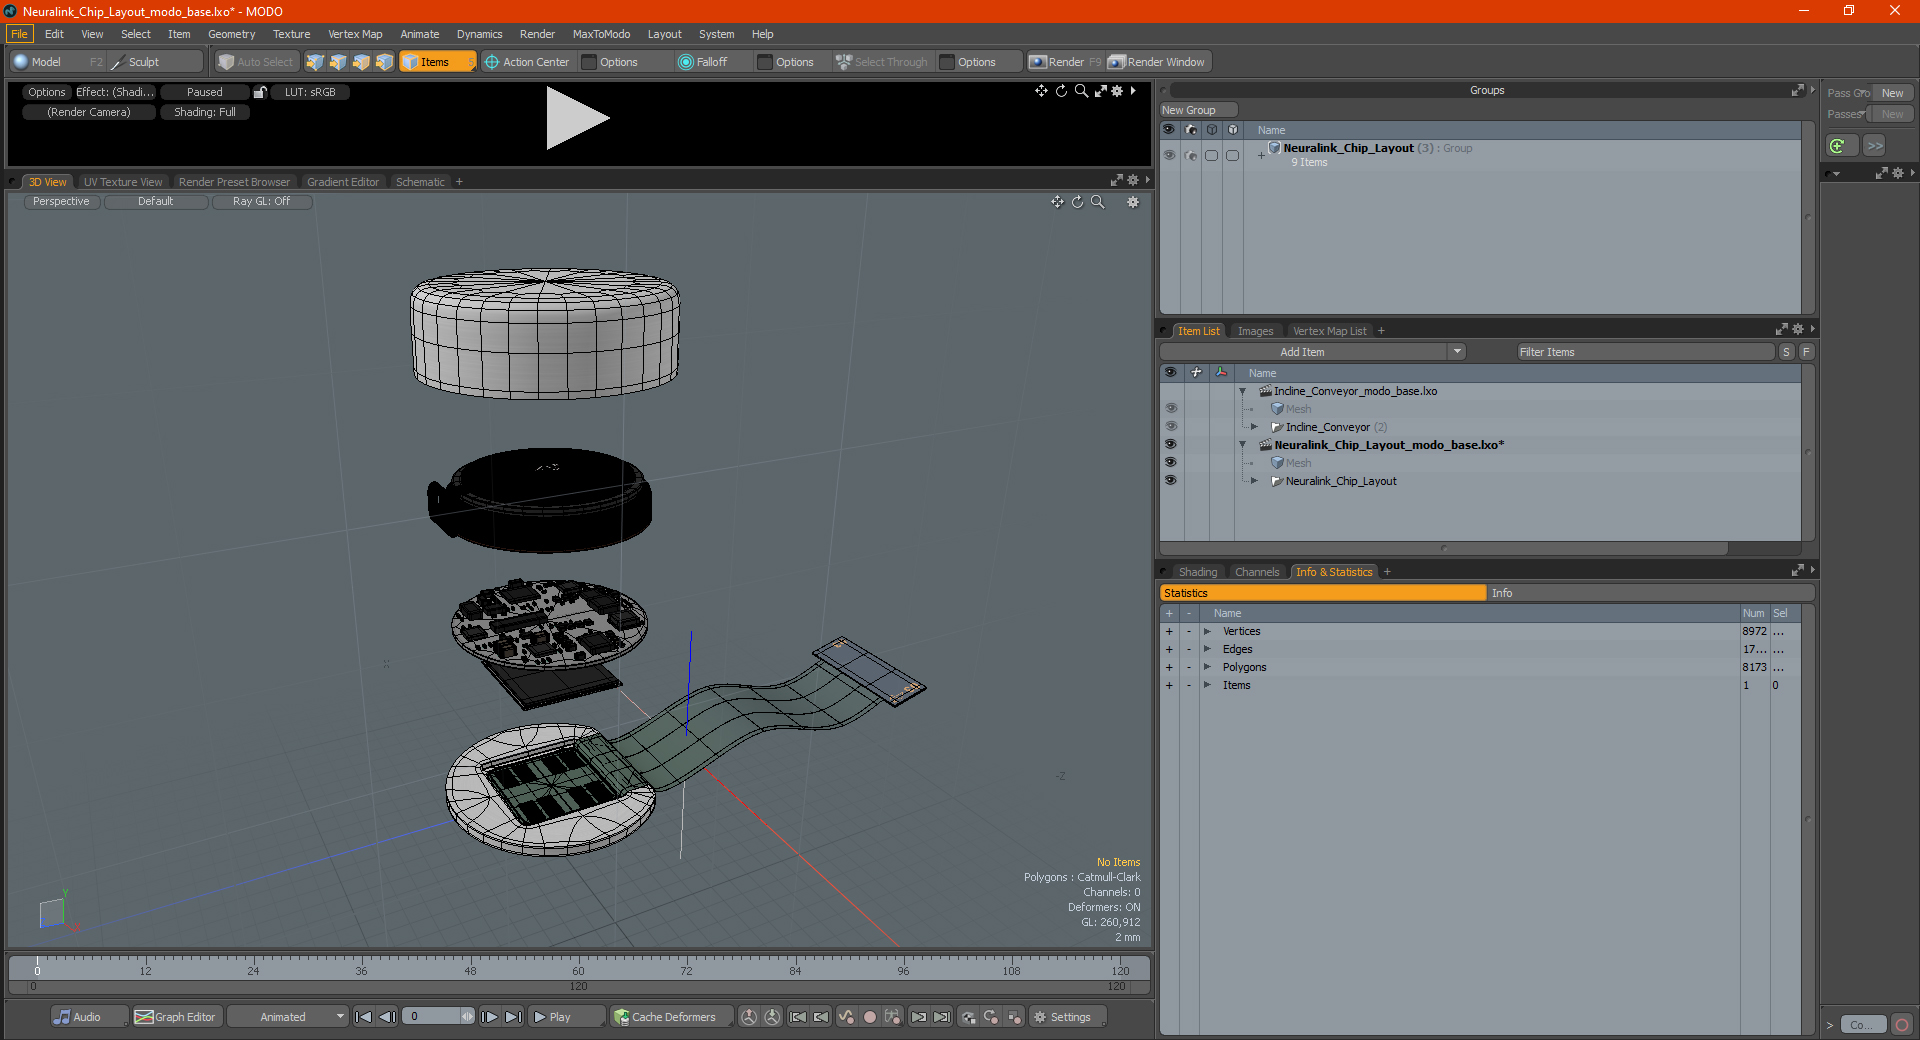Viewport: 1920px width, 1040px height.
Task: Enable Auto Select mode
Action: 256,62
